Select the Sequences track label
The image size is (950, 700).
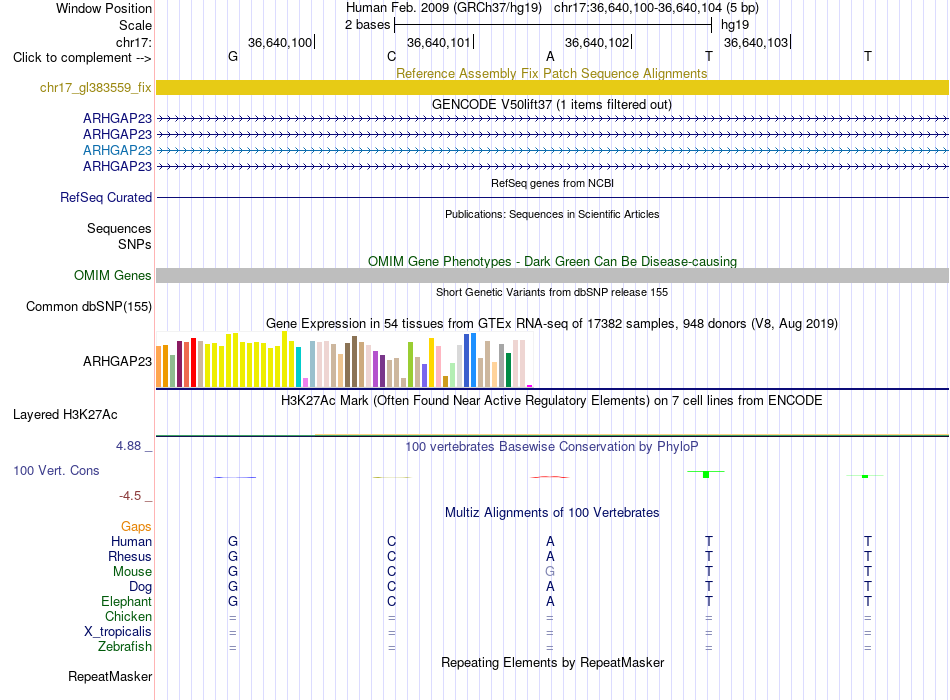[x=119, y=228]
